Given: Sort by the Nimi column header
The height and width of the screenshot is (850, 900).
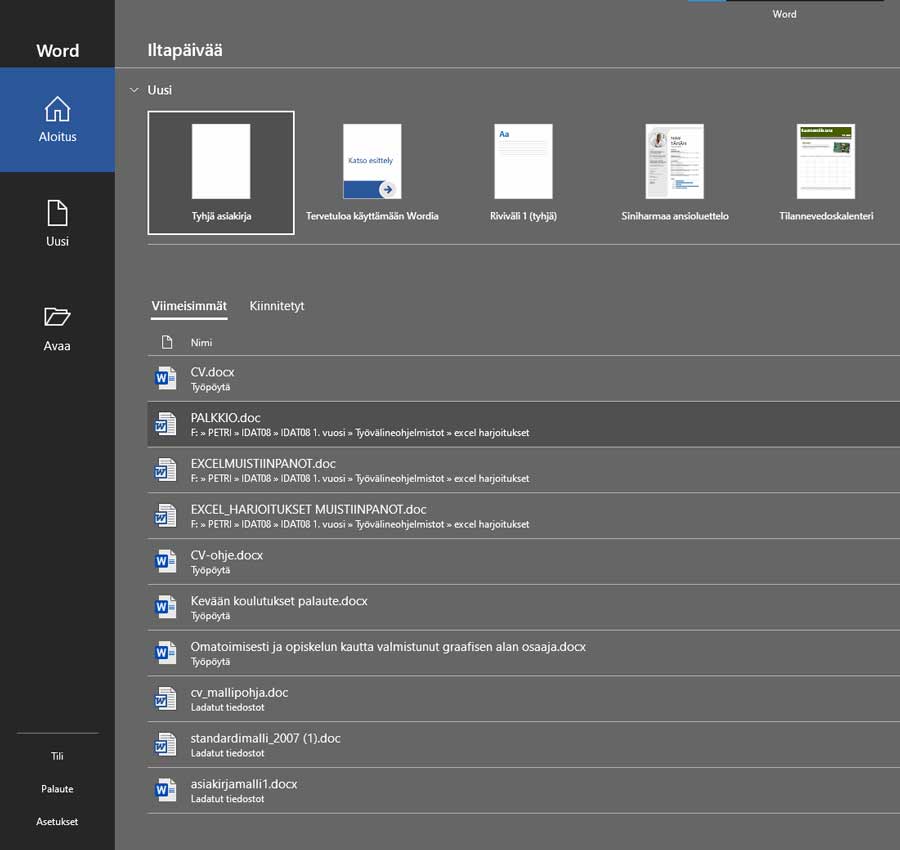Looking at the screenshot, I should (201, 343).
